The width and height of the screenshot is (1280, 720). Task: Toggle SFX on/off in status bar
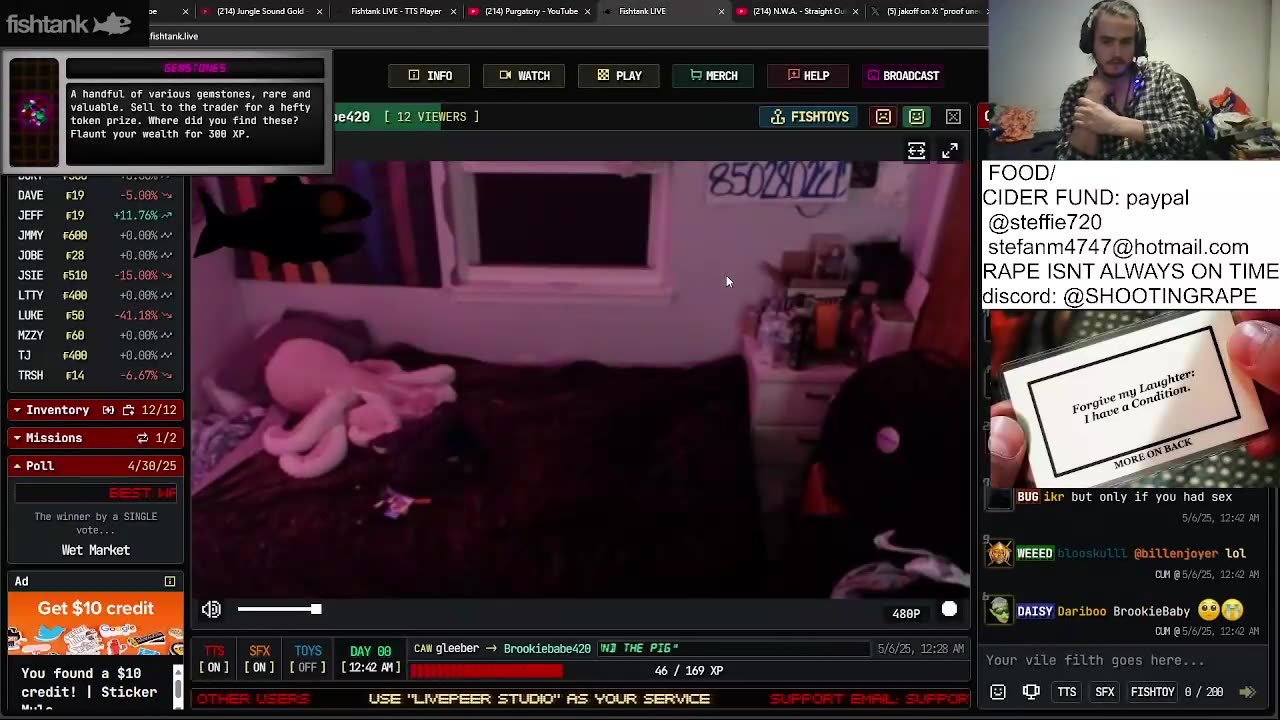point(259,659)
